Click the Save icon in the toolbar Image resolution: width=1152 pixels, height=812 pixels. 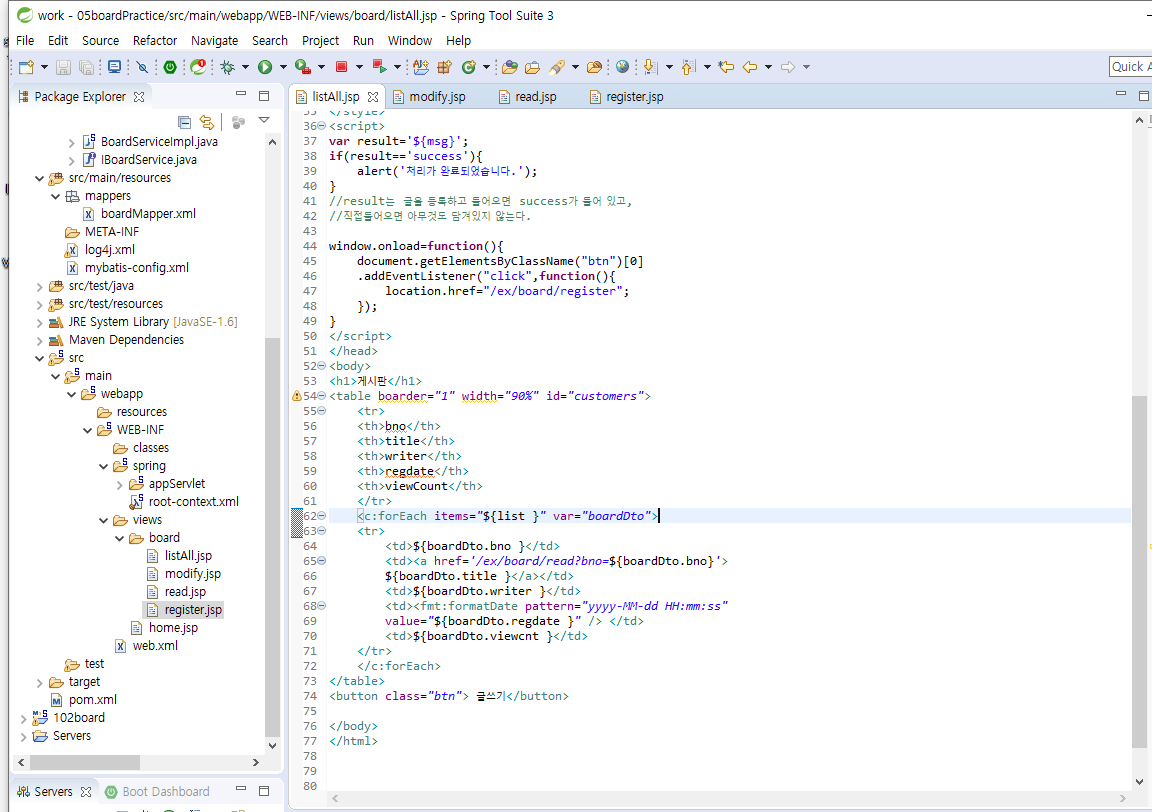pos(63,67)
